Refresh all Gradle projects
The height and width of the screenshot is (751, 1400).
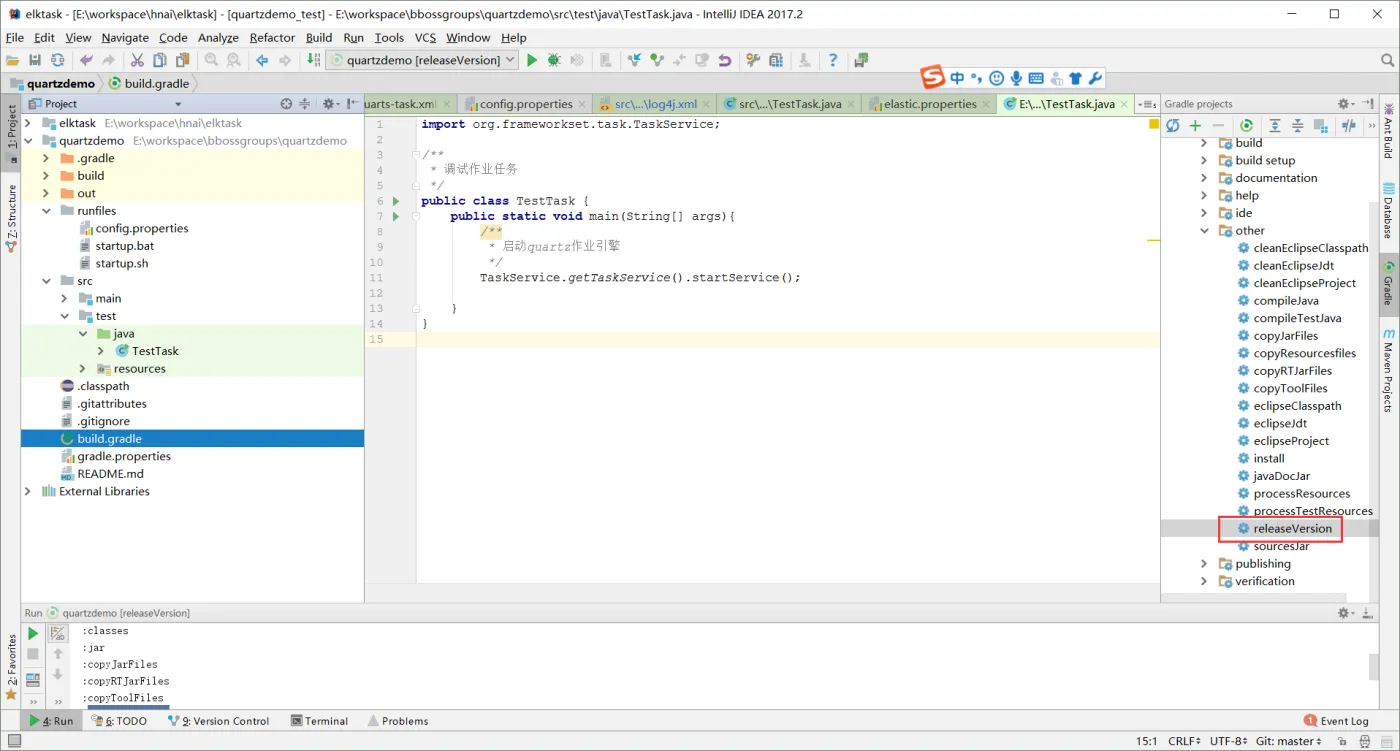[1173, 126]
